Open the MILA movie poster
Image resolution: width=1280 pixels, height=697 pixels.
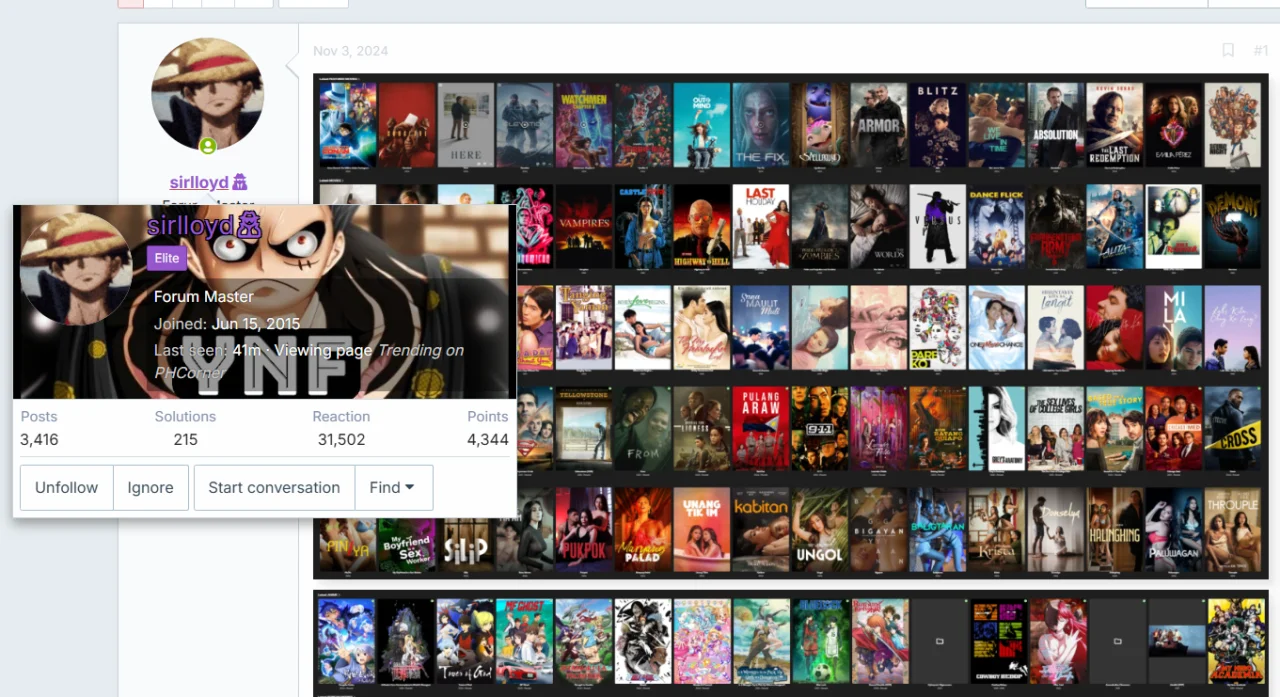tap(1174, 328)
